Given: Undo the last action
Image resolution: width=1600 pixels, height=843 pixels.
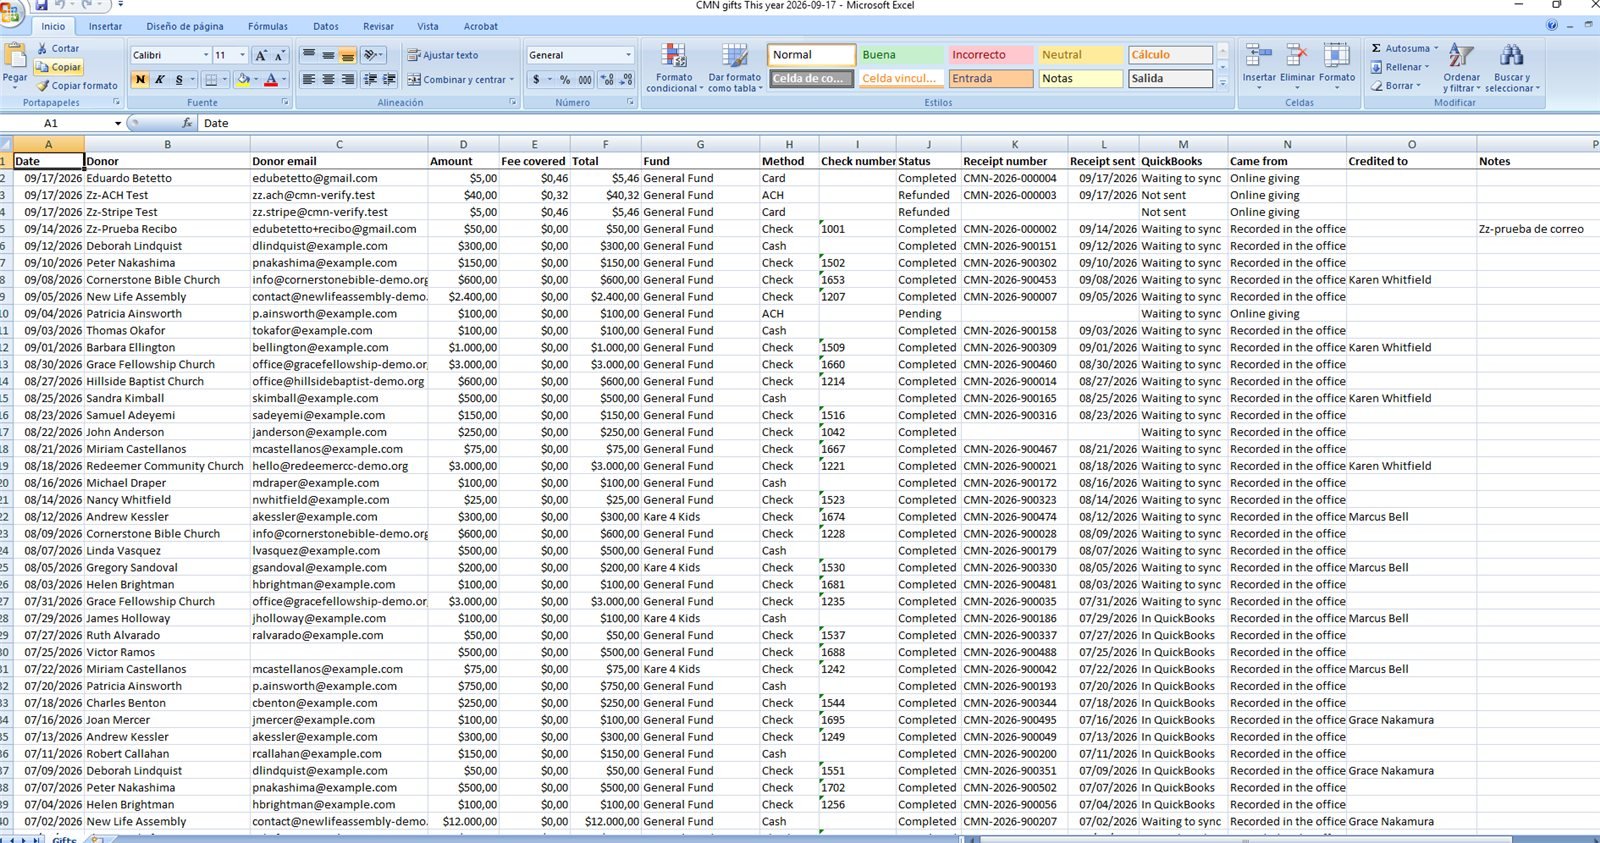Looking at the screenshot, I should [x=61, y=5].
